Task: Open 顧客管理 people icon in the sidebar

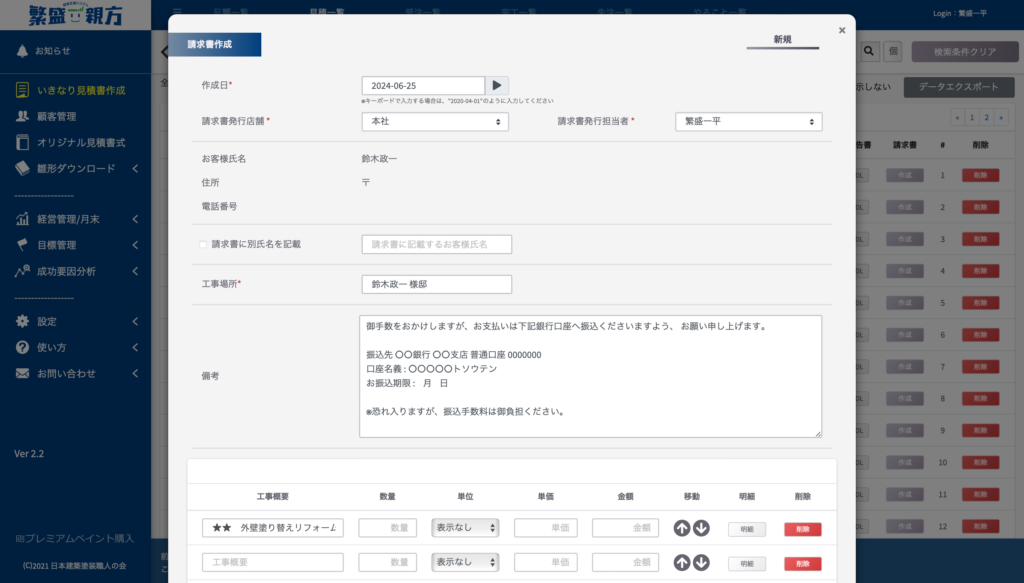Action: click(22, 116)
